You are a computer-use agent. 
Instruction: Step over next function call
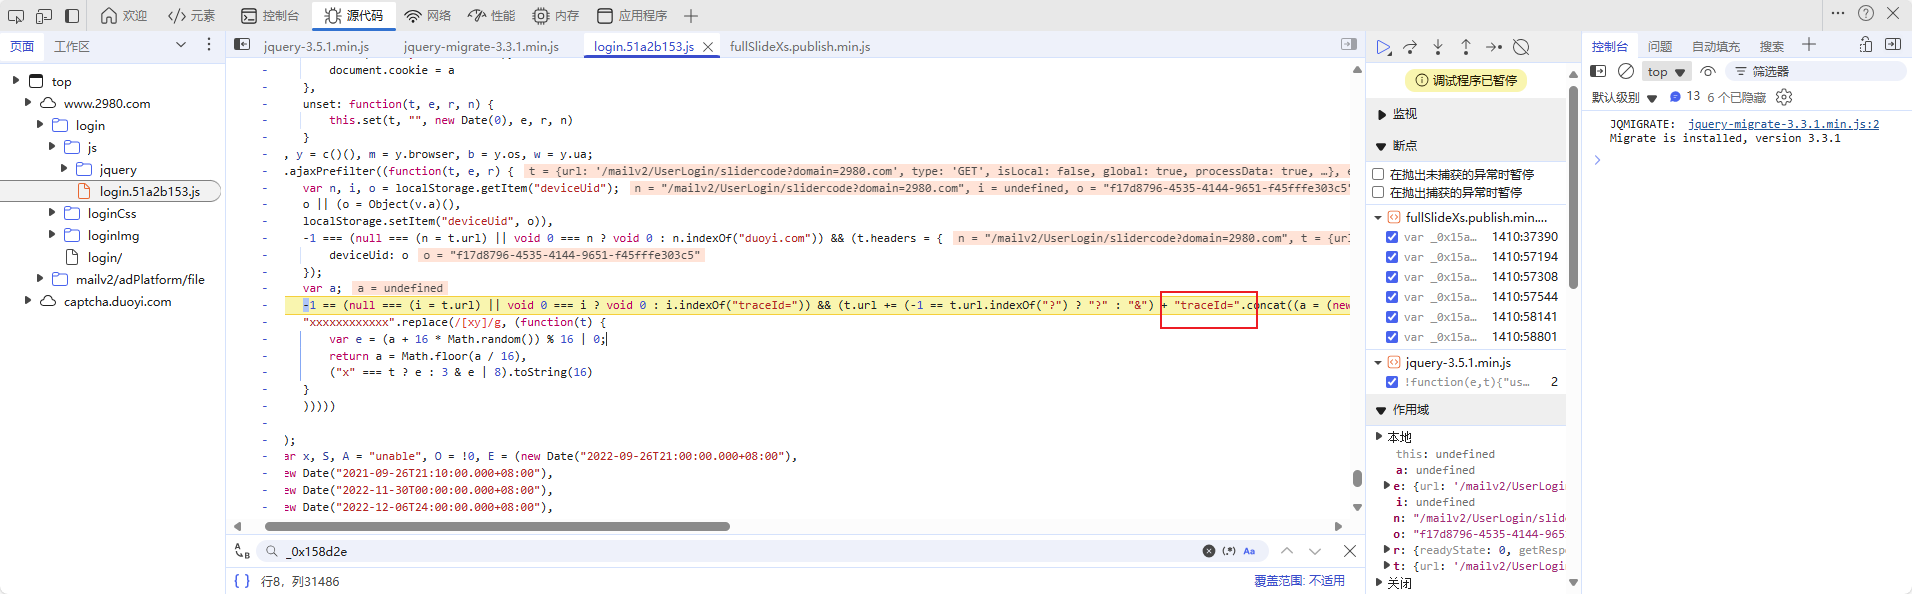(1410, 47)
